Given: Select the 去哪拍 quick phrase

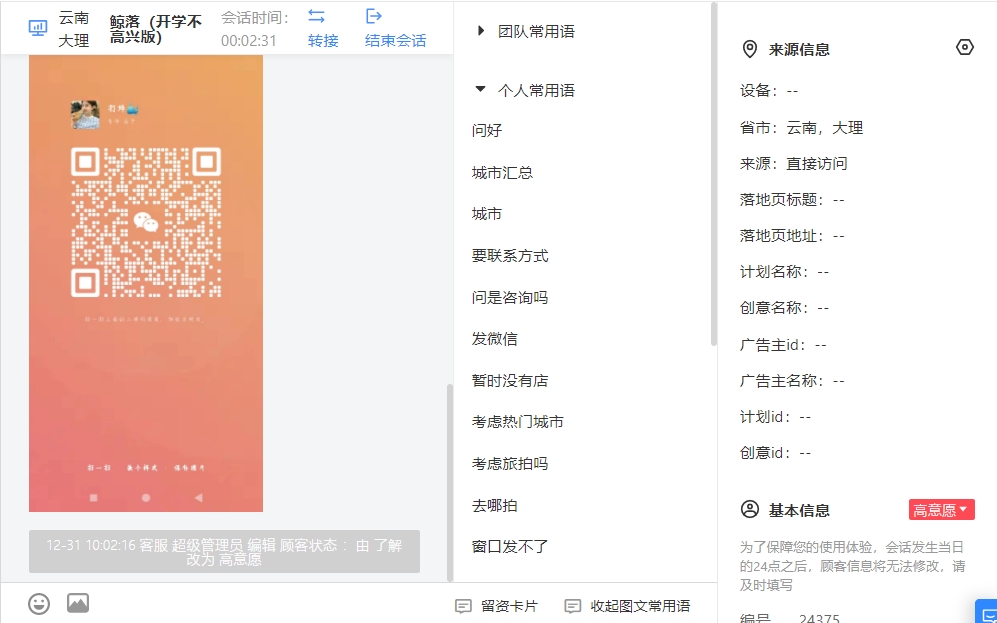Looking at the screenshot, I should click(x=495, y=506).
